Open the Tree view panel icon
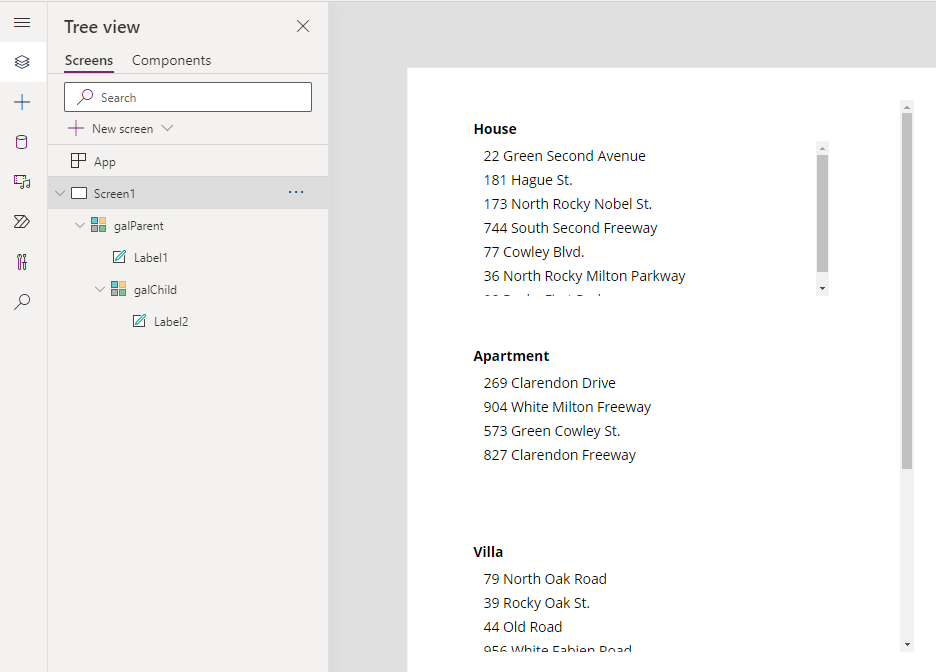The width and height of the screenshot is (936, 672). click(22, 62)
